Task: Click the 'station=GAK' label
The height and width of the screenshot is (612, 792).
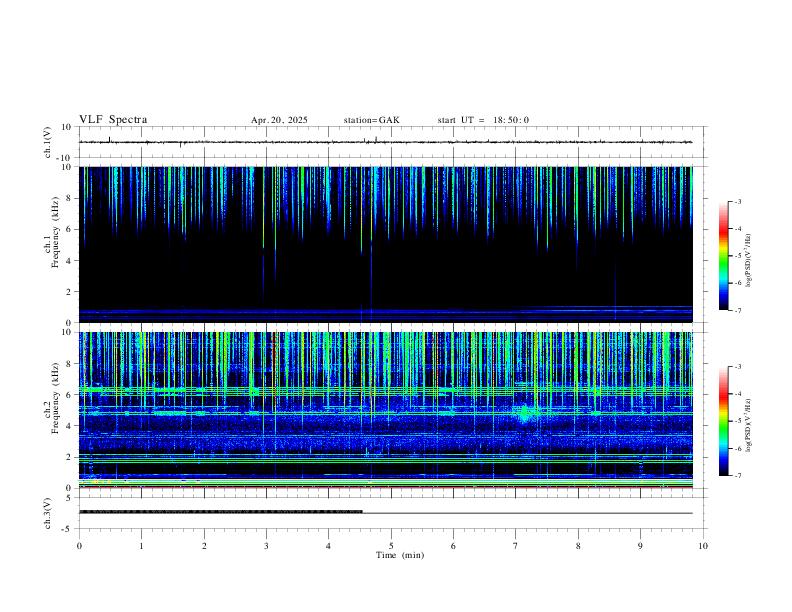Action: (372, 120)
